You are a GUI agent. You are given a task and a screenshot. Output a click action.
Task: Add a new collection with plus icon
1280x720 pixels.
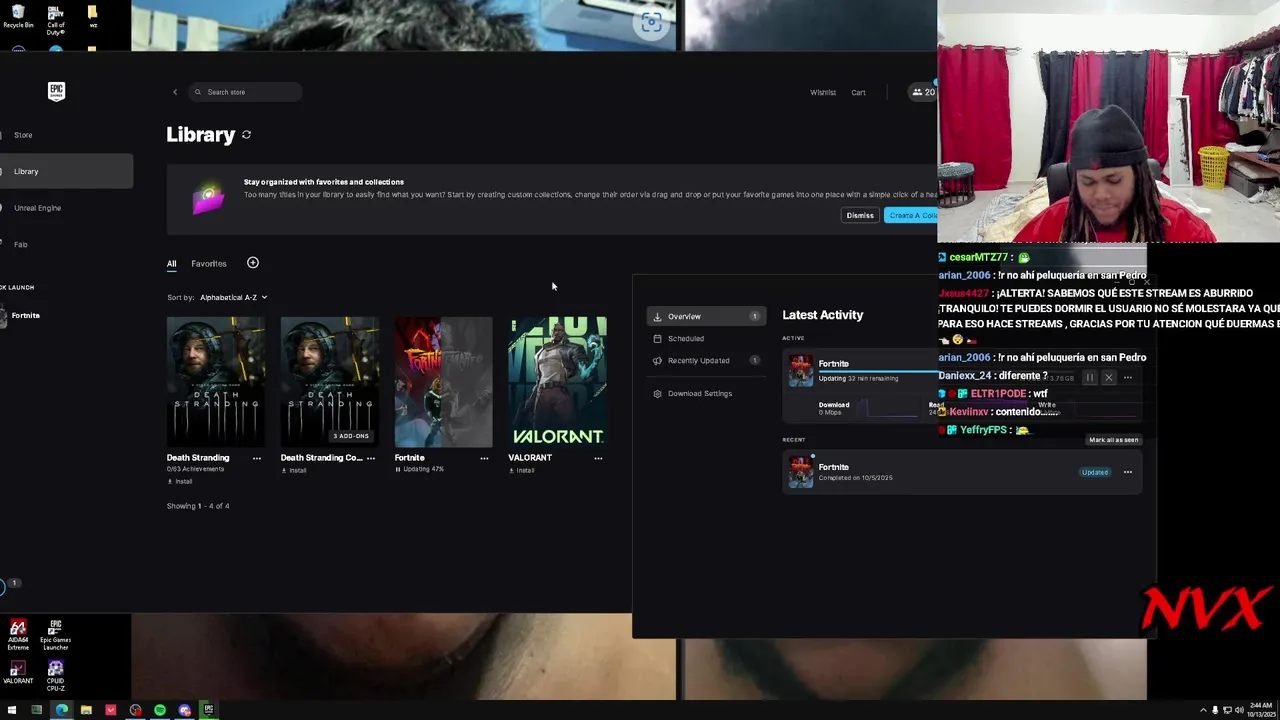click(x=253, y=263)
